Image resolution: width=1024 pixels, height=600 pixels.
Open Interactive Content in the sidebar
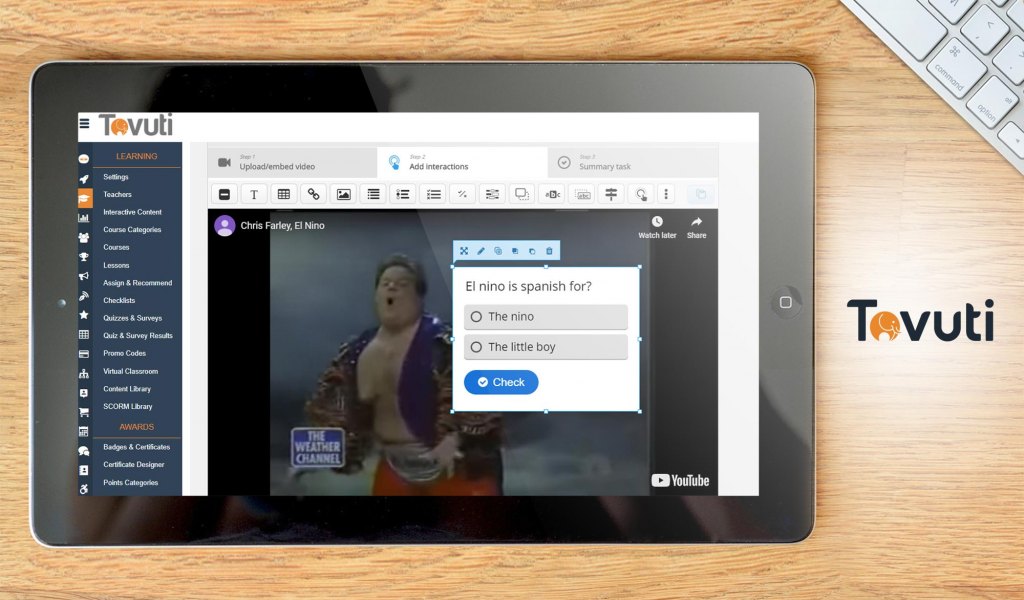click(132, 212)
